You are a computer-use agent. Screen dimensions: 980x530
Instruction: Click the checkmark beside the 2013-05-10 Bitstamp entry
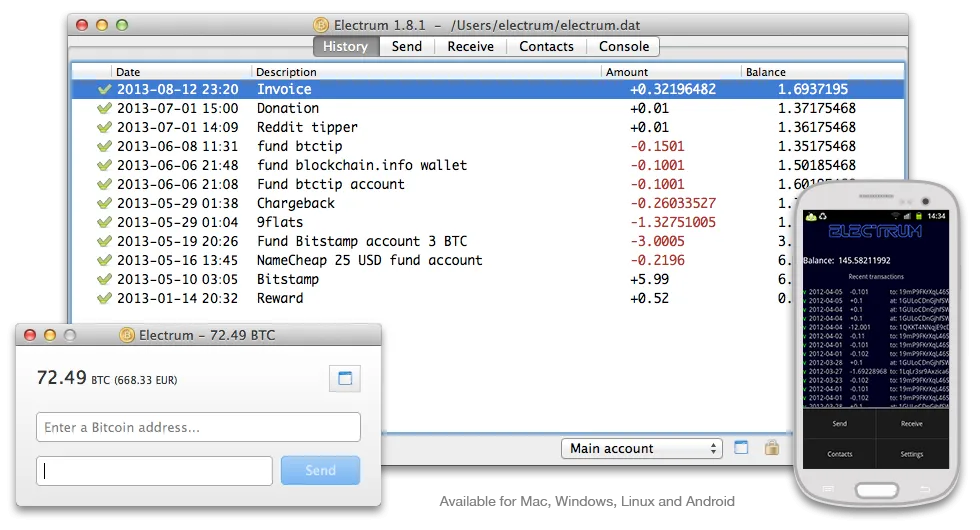pyautogui.click(x=104, y=279)
